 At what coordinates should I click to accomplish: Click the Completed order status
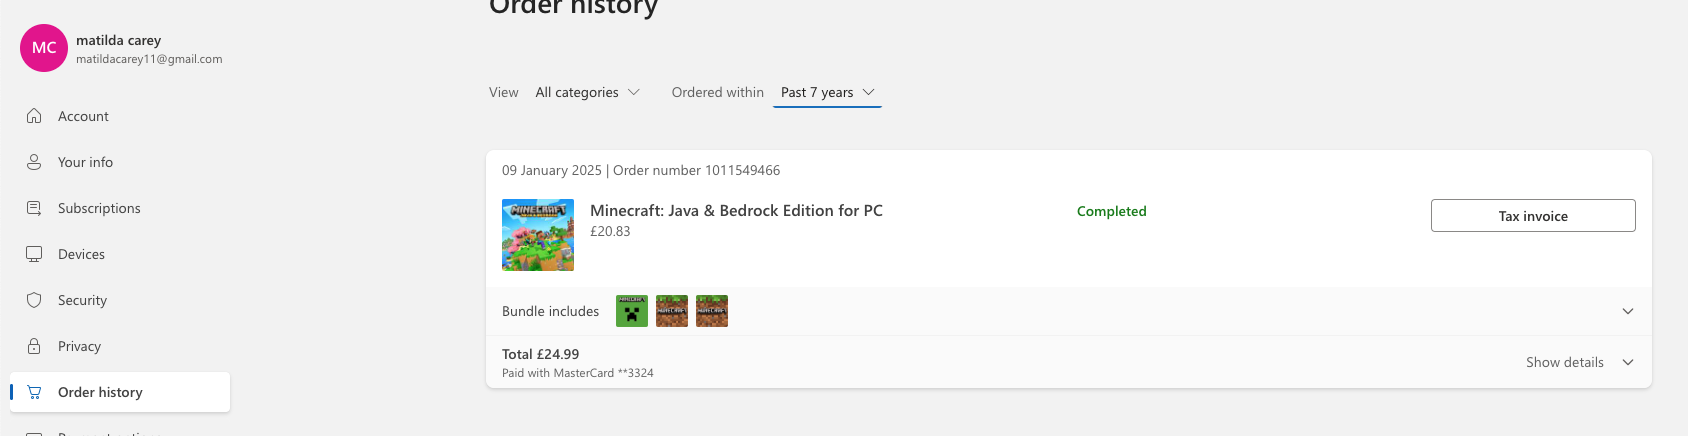coord(1111,211)
